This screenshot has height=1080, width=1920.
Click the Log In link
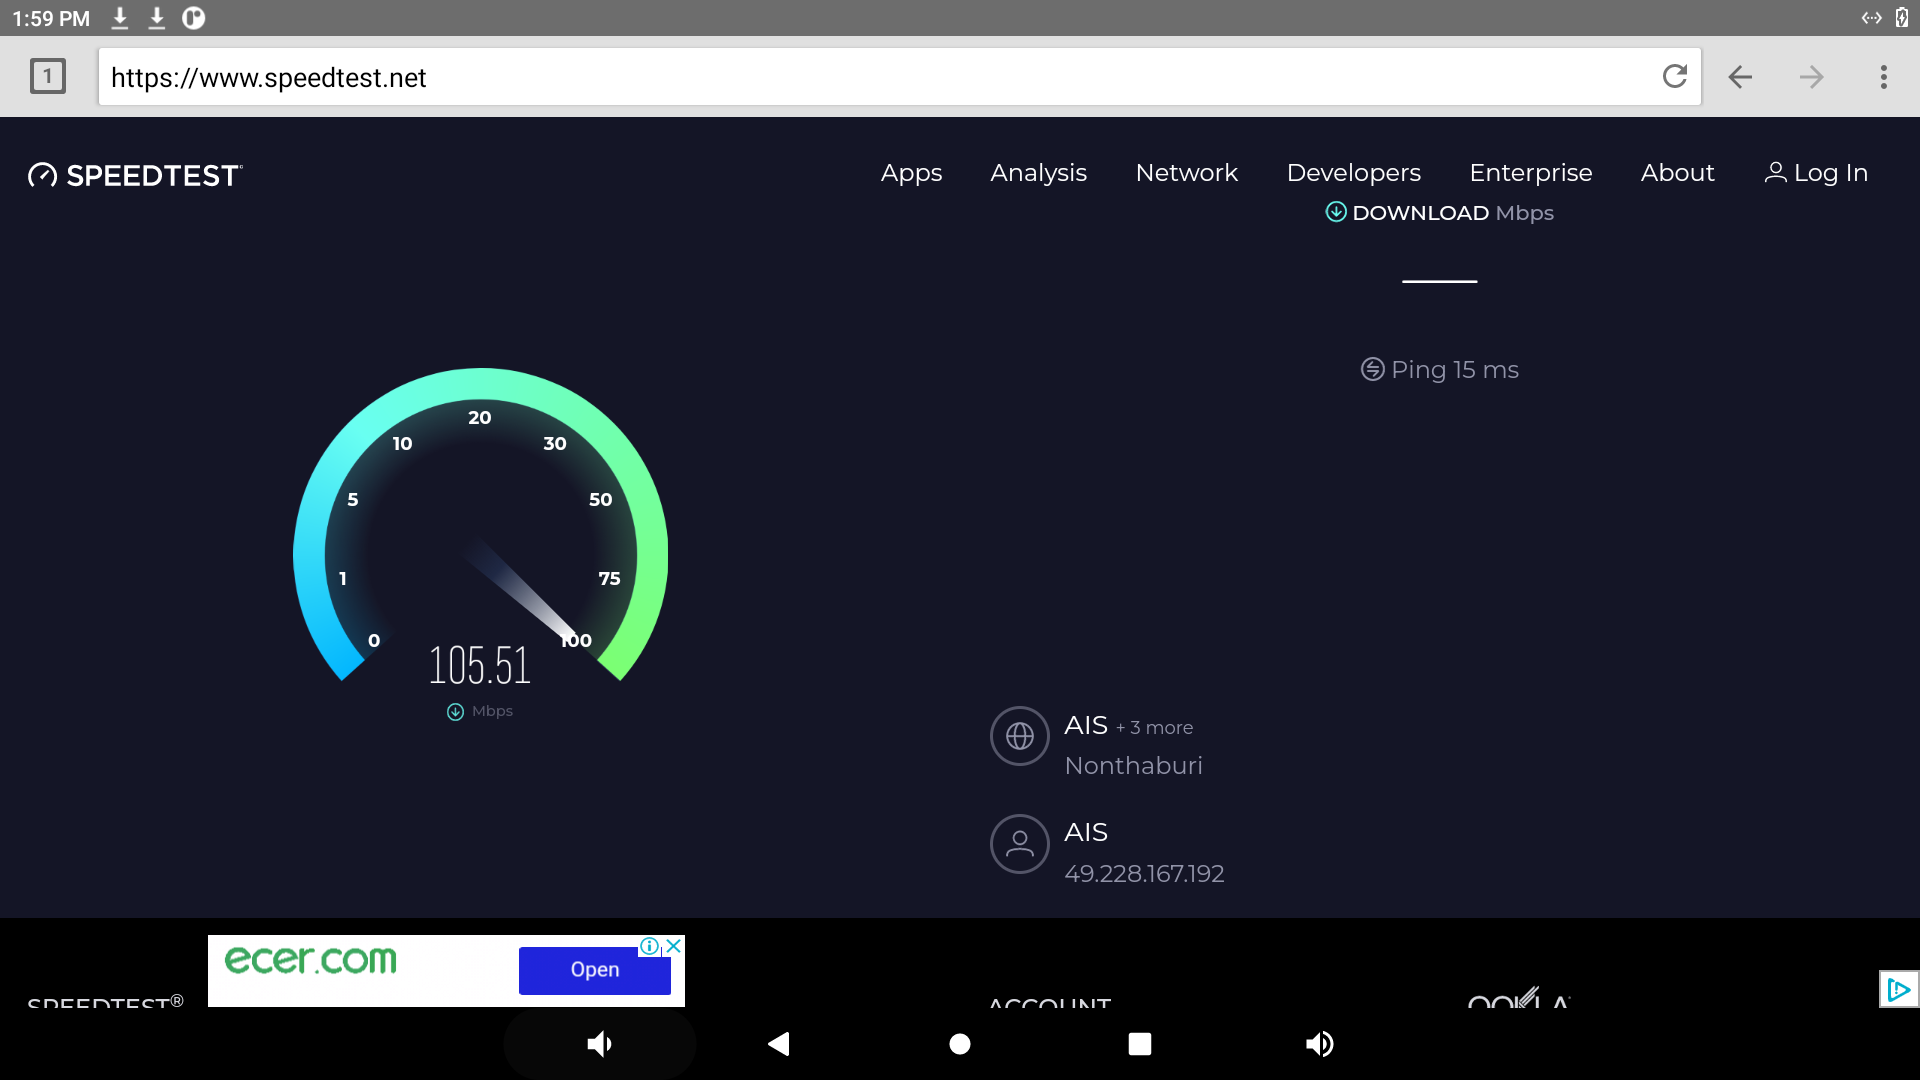[1816, 173]
